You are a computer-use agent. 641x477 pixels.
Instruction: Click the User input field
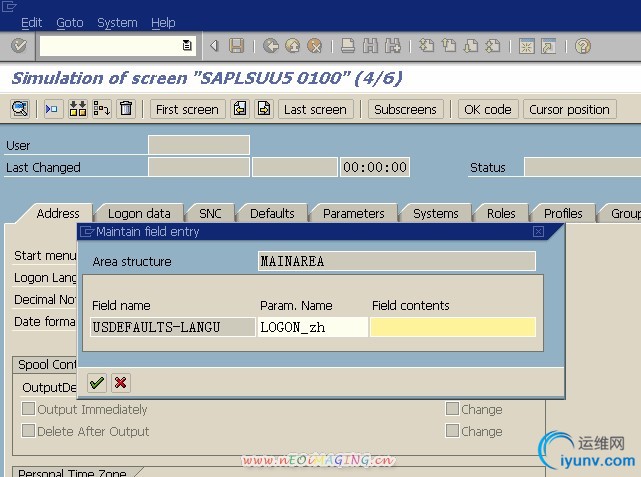[199, 145]
